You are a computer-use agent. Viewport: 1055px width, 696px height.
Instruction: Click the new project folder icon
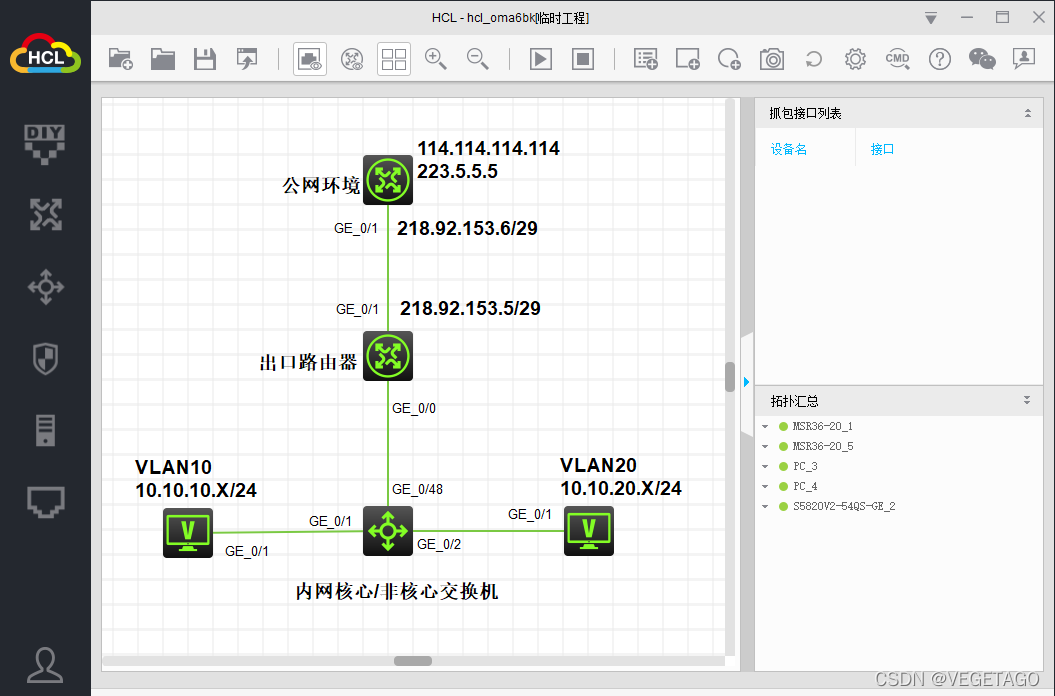[x=120, y=59]
